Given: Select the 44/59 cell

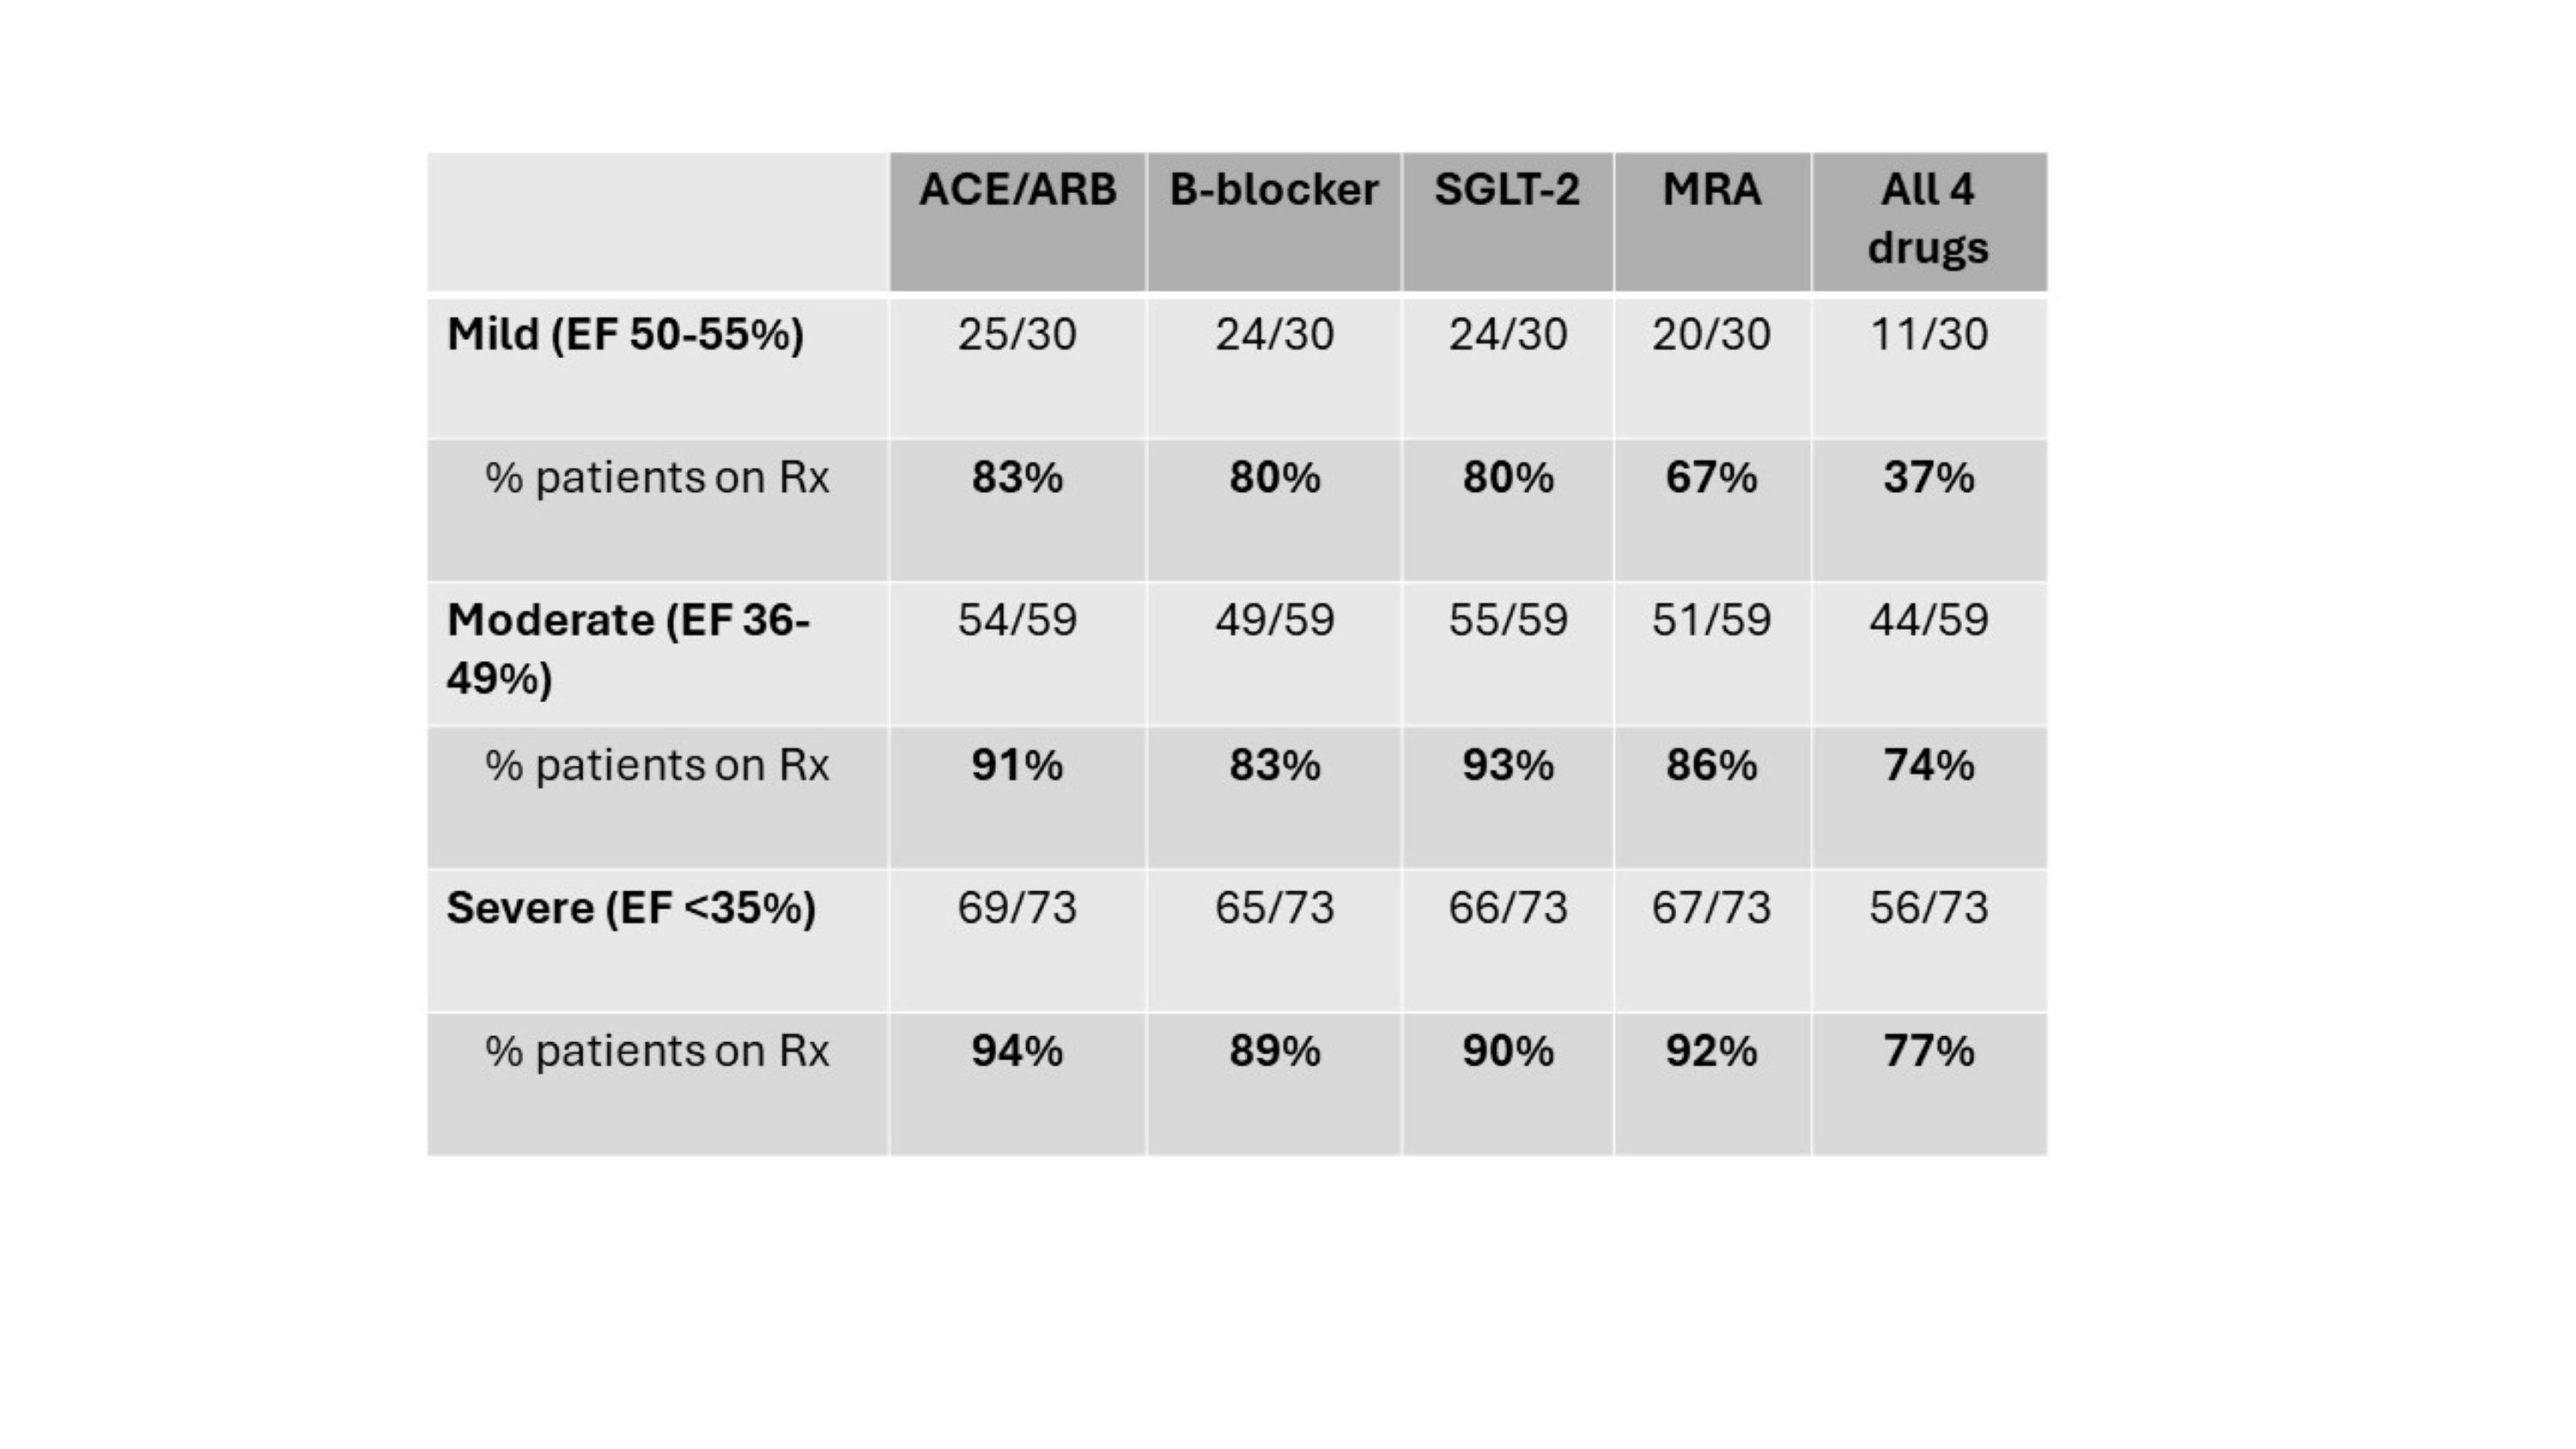Looking at the screenshot, I should pos(1928,620).
